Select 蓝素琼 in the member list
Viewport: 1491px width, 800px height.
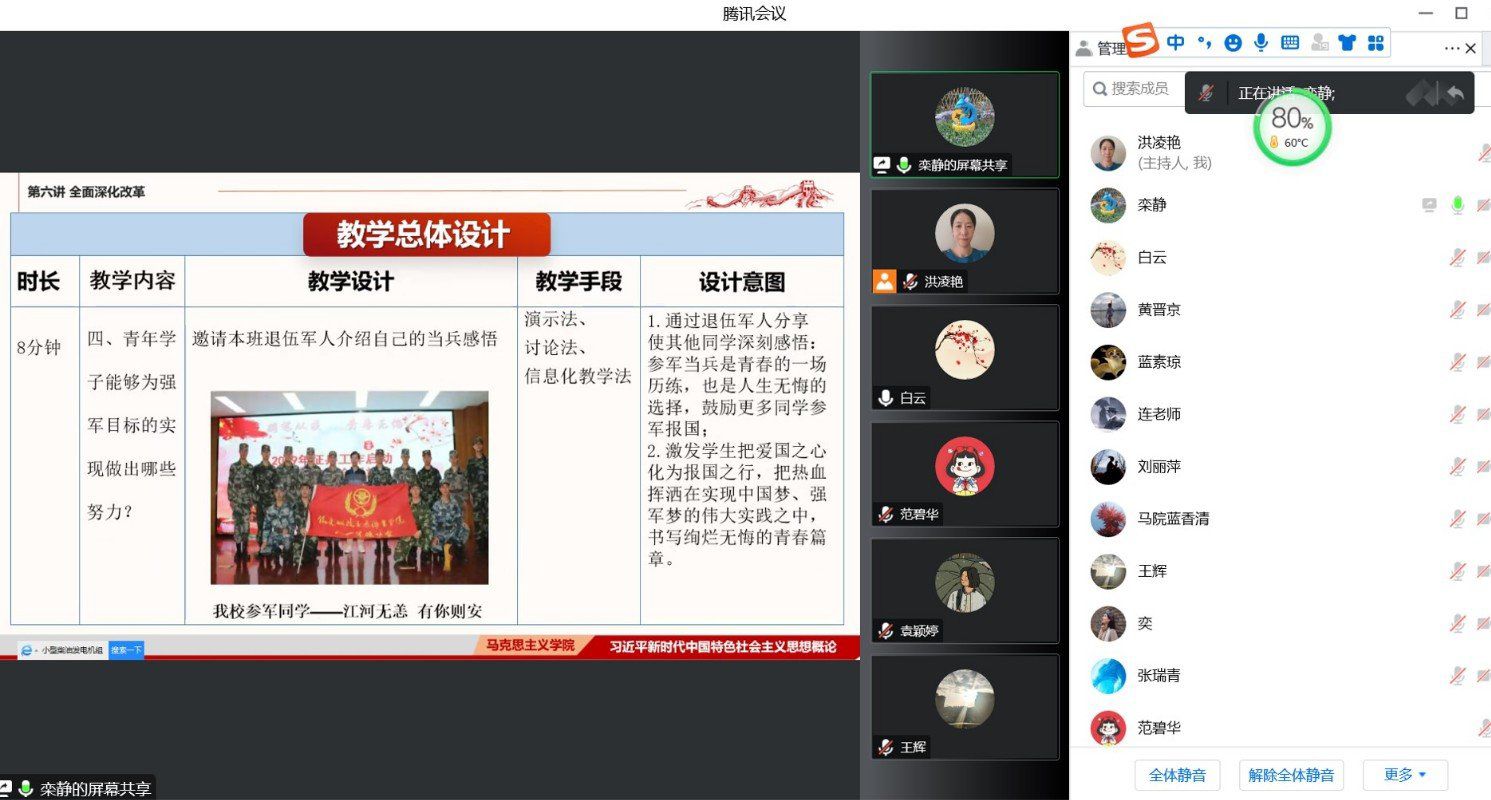click(1159, 362)
